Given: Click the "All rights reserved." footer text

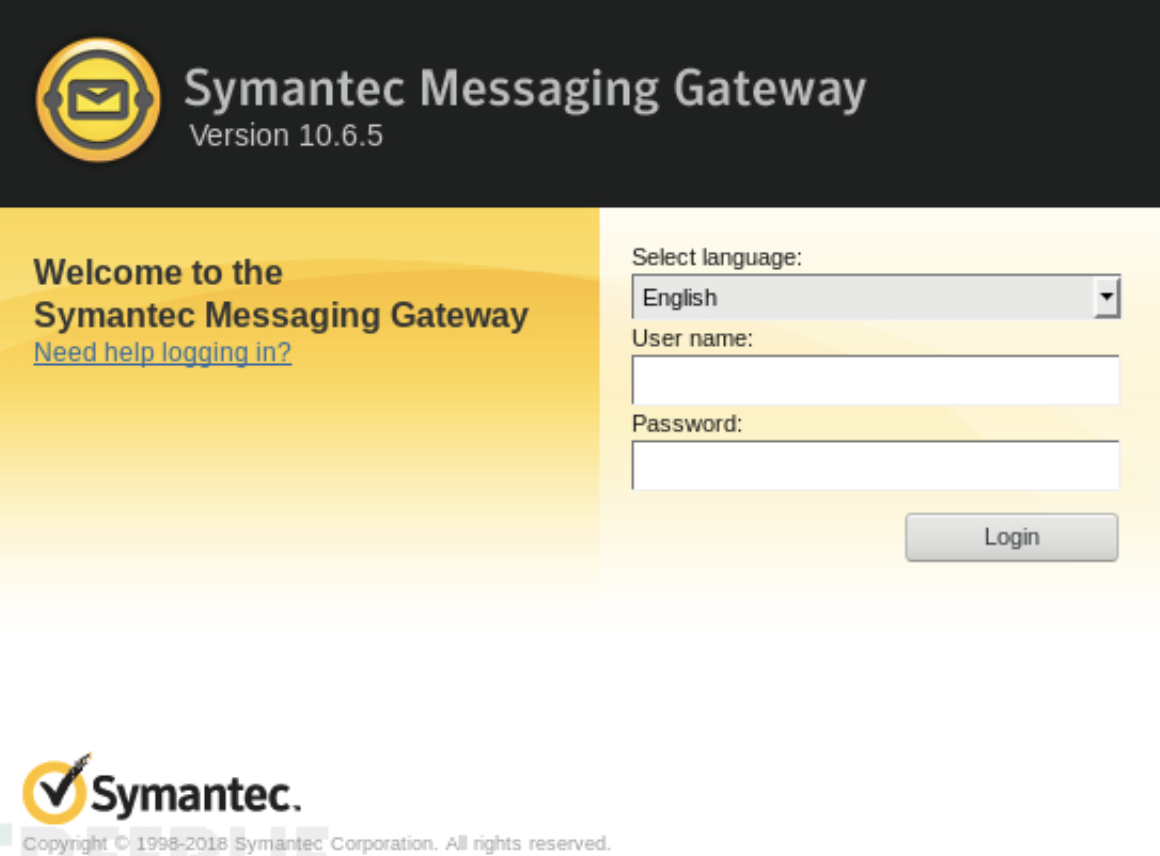Looking at the screenshot, I should pyautogui.click(x=527, y=844).
